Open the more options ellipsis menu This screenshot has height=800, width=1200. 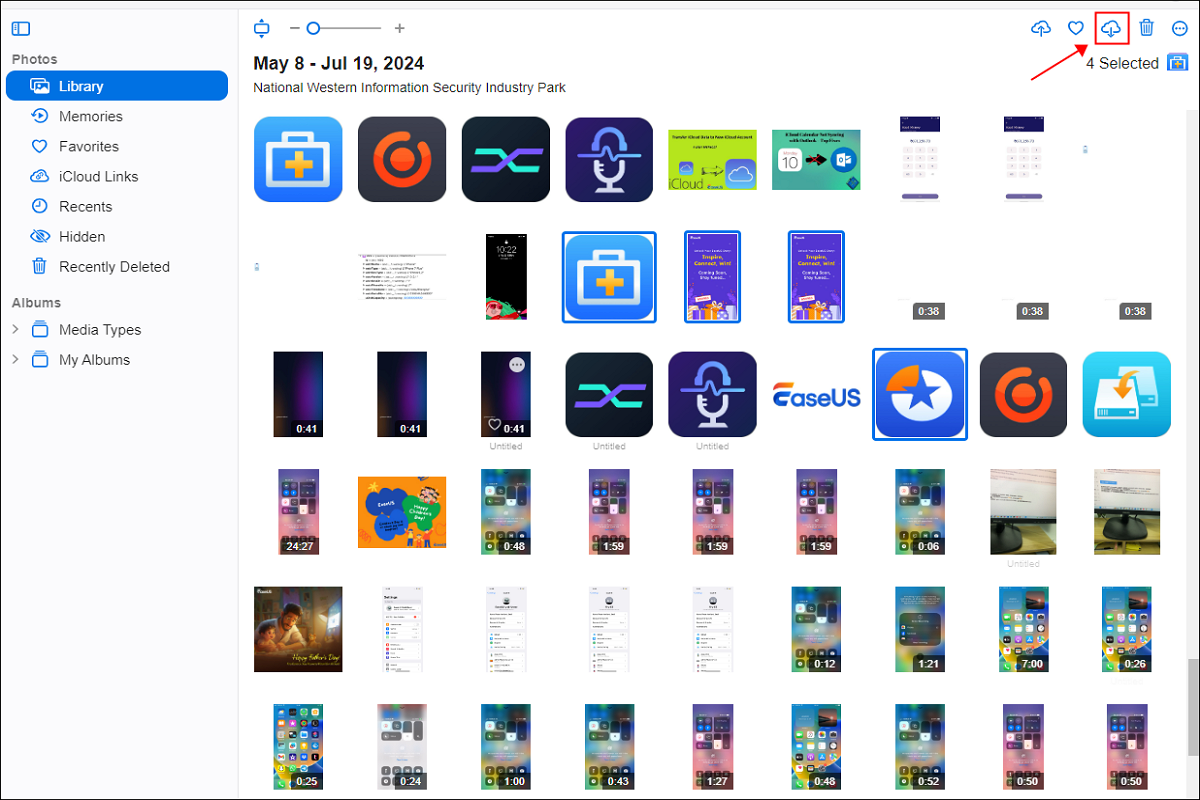(1180, 28)
